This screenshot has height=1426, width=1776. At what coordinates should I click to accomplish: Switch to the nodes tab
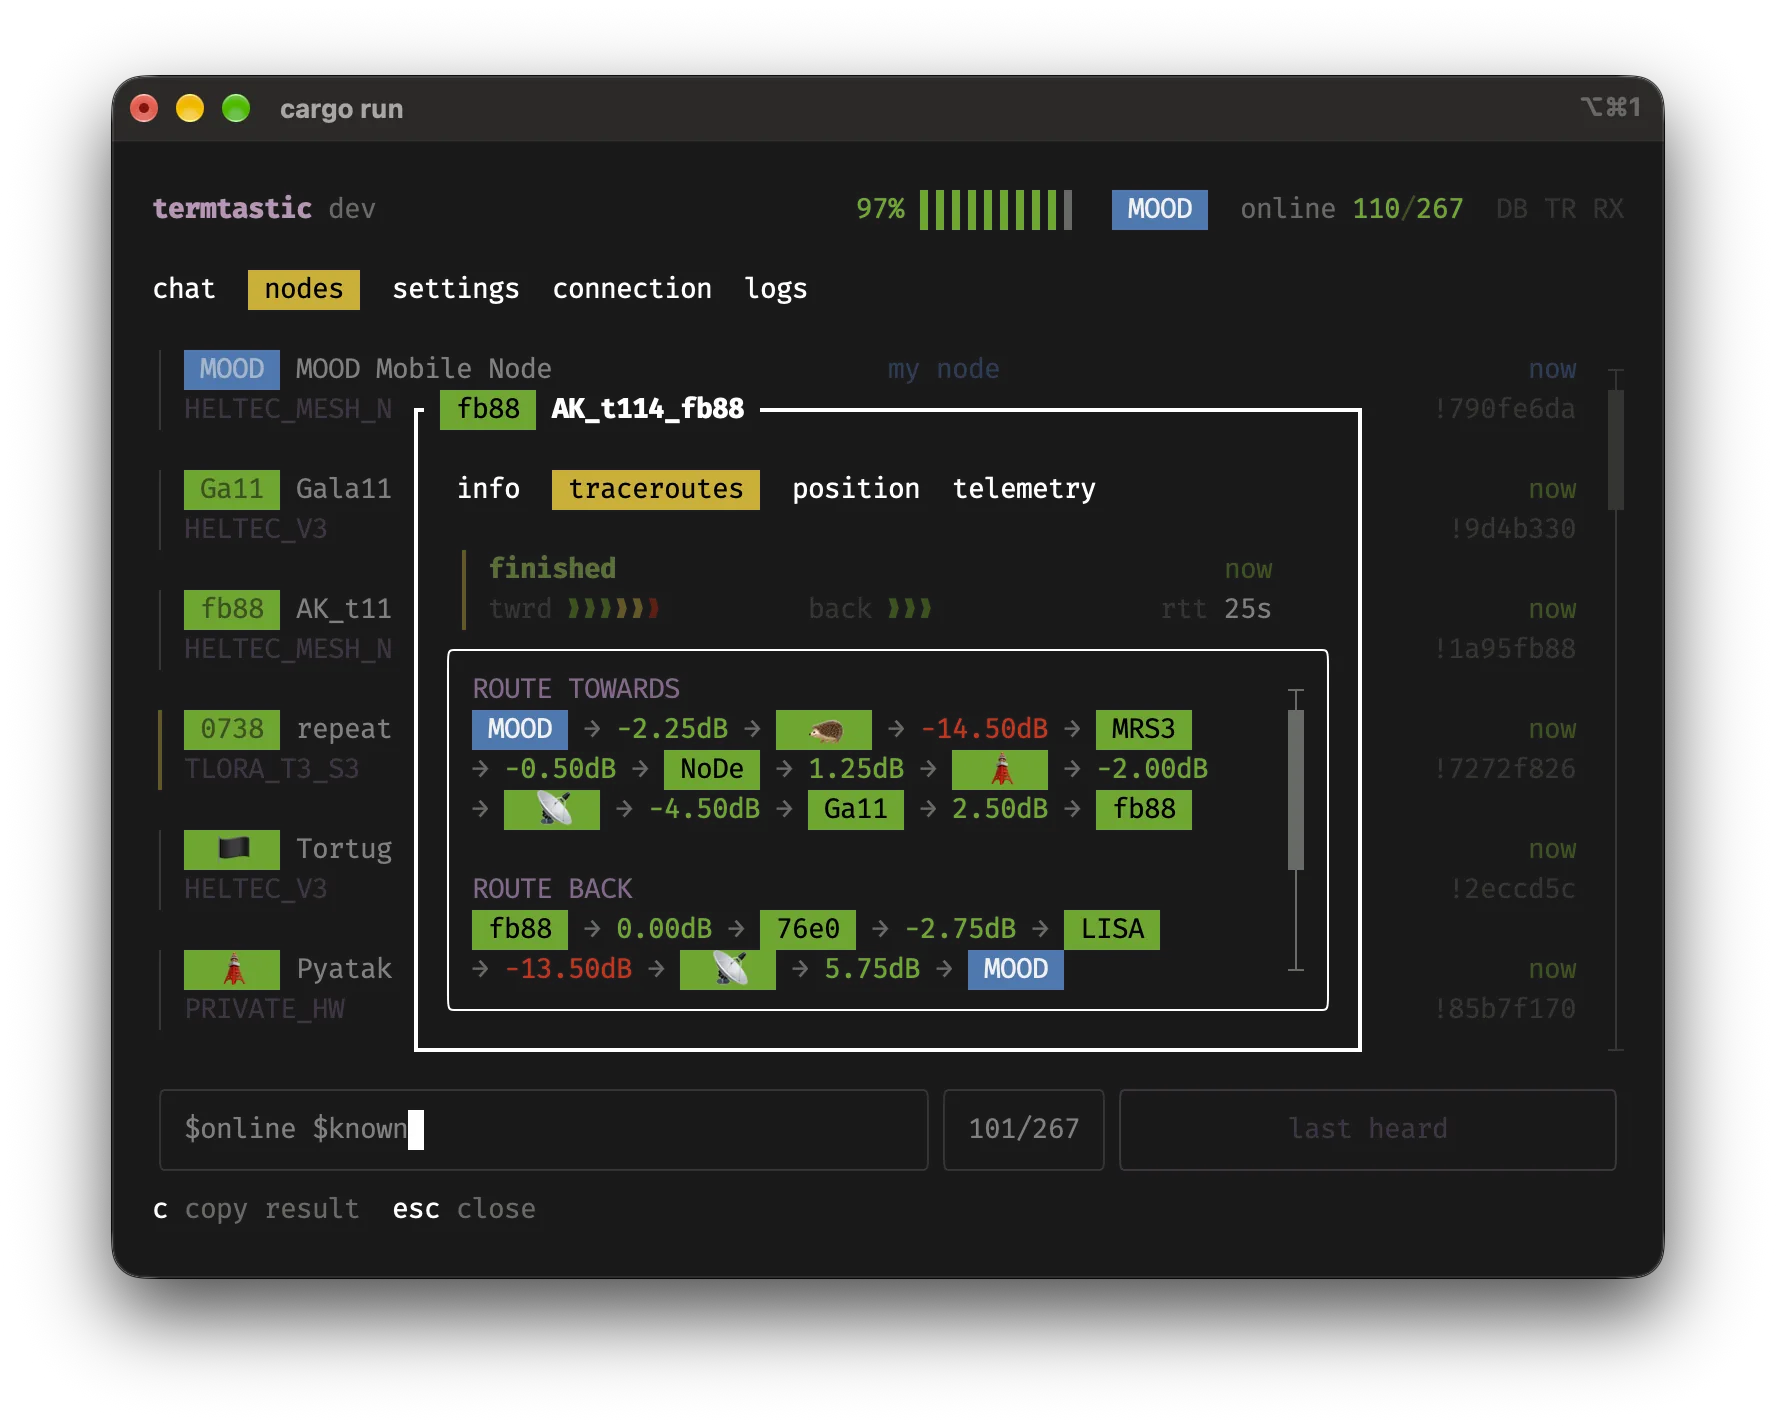click(x=304, y=289)
